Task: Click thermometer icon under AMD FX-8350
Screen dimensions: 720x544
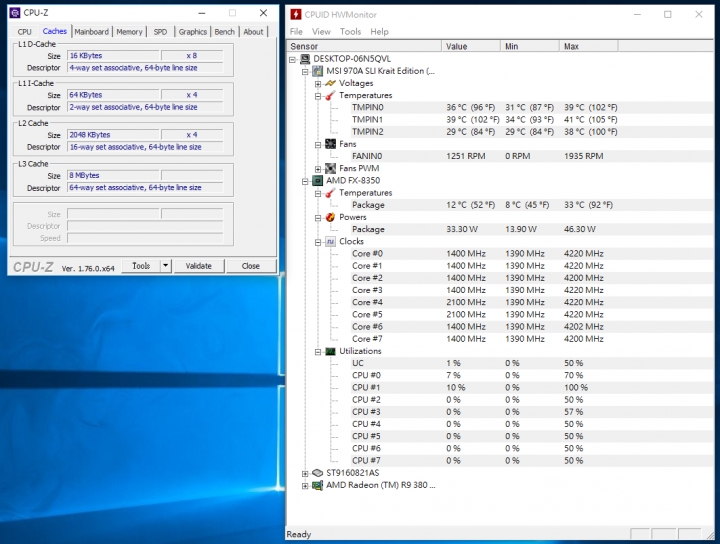Action: tap(331, 193)
